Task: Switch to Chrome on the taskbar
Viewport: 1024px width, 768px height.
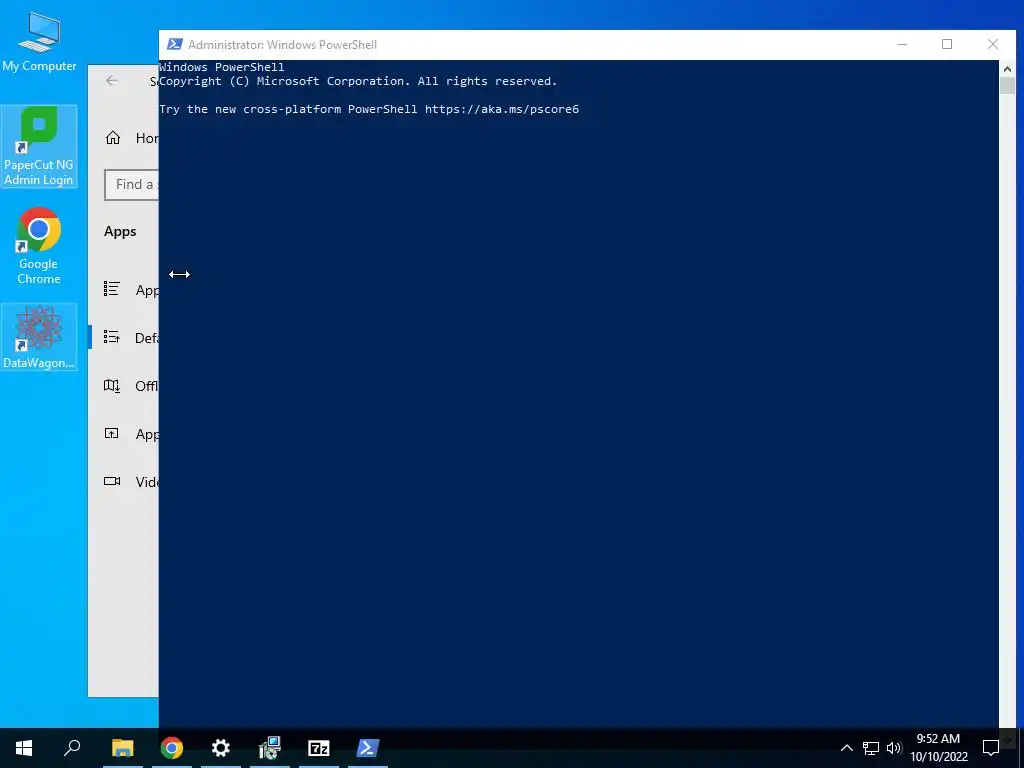Action: click(172, 748)
